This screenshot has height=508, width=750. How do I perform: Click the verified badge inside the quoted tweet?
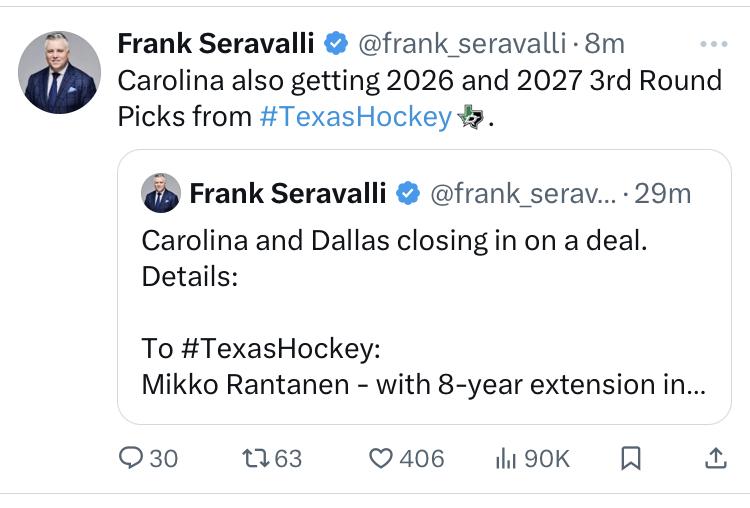point(407,193)
